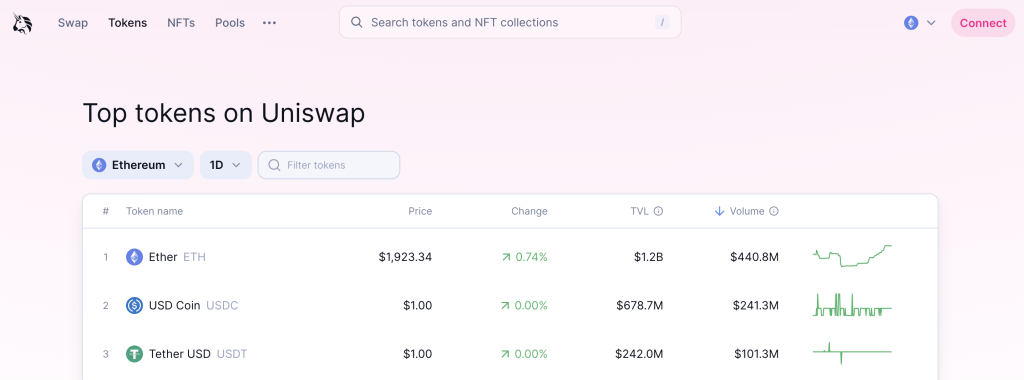The width and height of the screenshot is (1024, 380).
Task: Open the Ether ETH token row
Action: [510, 257]
